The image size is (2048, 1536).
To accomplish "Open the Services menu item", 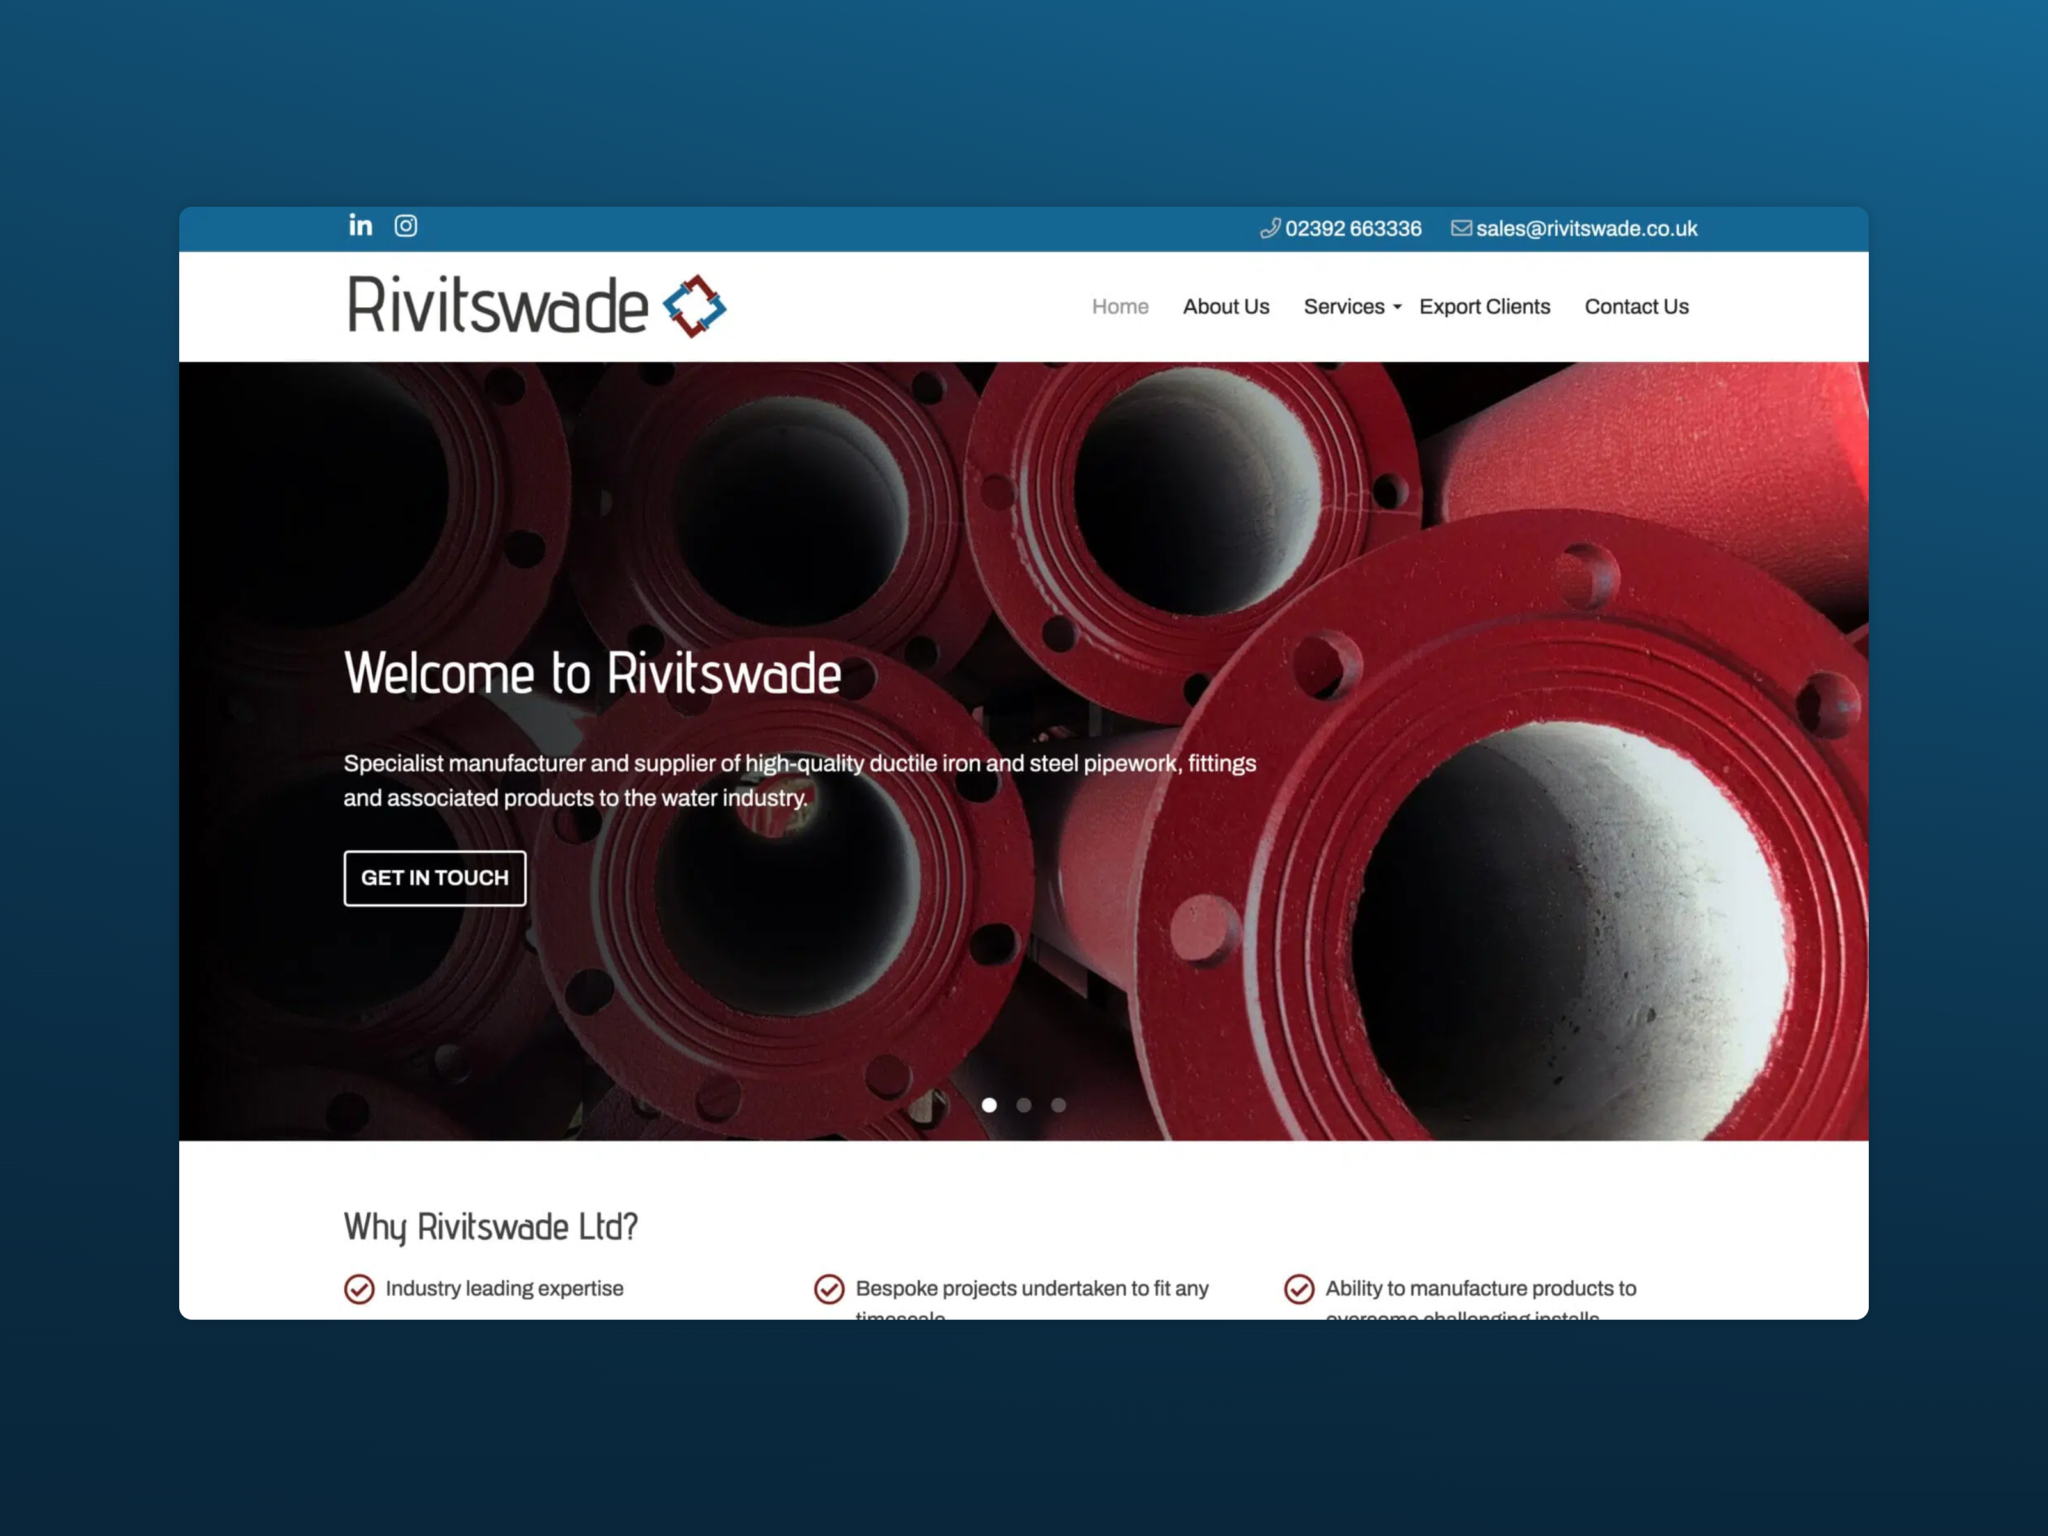I will (x=1344, y=307).
